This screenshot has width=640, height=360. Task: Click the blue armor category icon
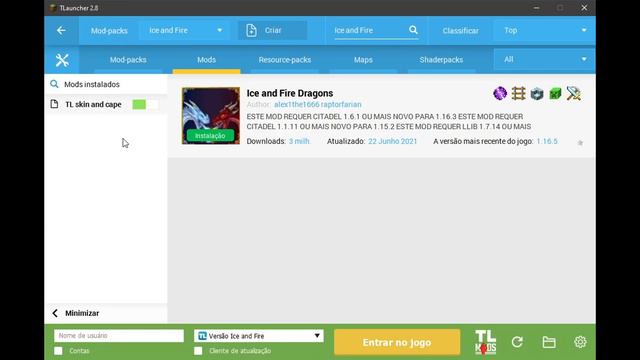(x=537, y=93)
